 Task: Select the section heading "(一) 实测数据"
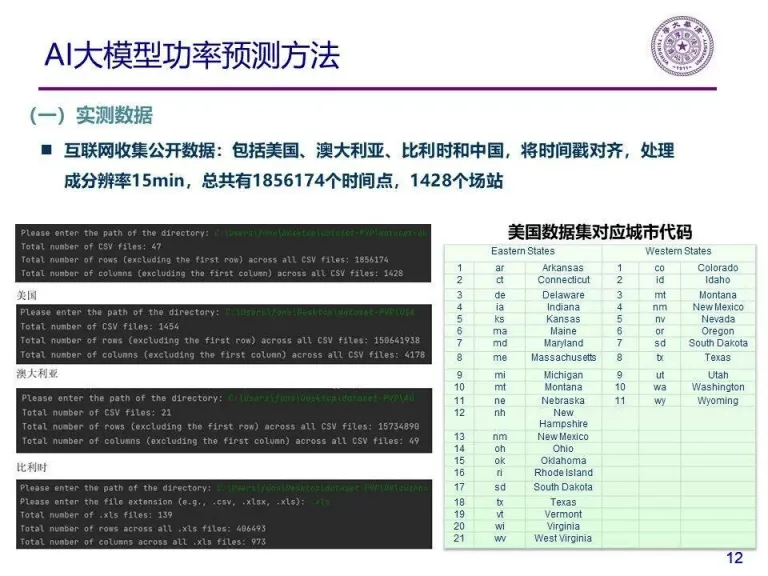[x=91, y=116]
